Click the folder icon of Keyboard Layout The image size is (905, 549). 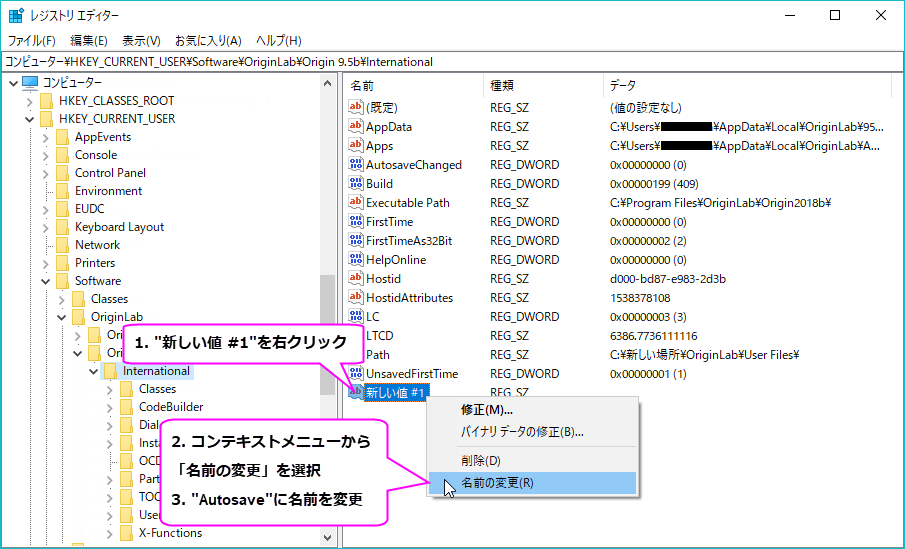63,227
